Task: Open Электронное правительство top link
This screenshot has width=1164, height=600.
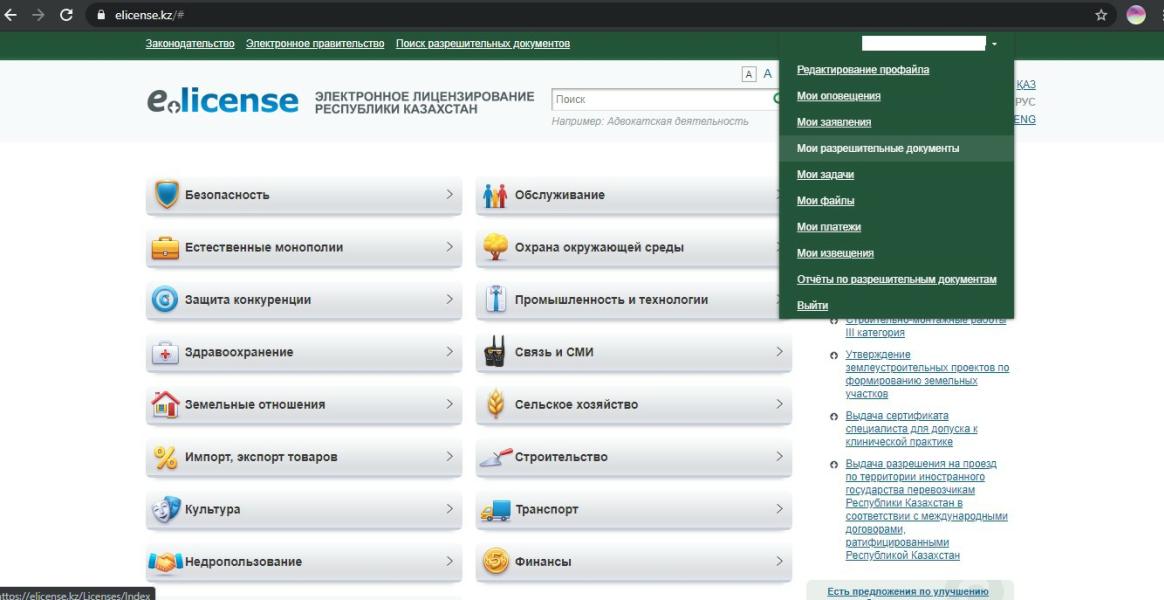Action: (315, 44)
